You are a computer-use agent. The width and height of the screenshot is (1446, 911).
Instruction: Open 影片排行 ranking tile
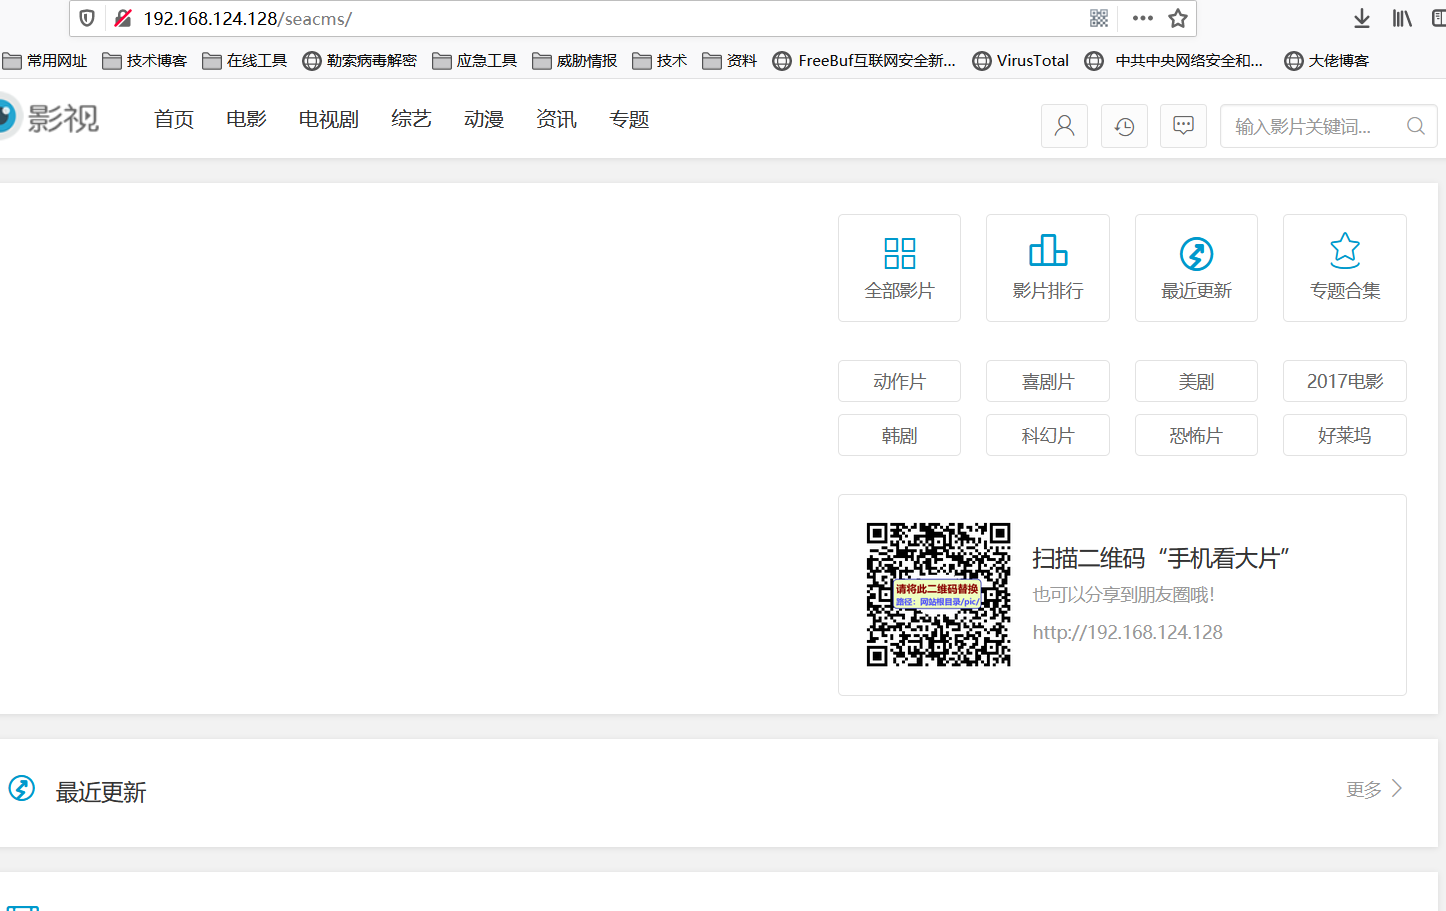1048,268
